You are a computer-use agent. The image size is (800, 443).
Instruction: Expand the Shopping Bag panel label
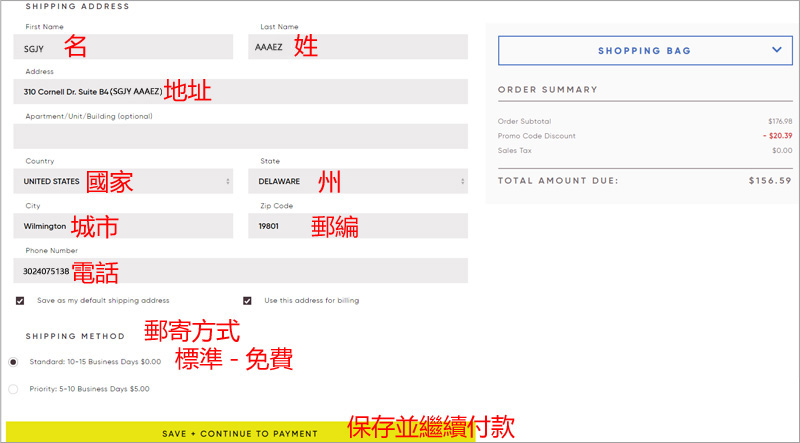tap(644, 51)
